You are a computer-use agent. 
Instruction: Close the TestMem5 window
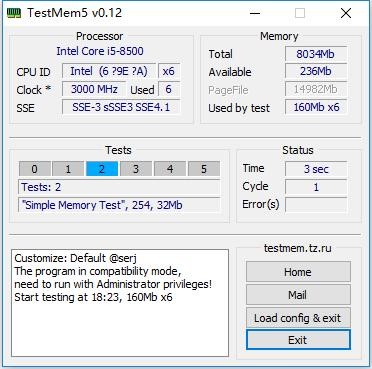[x=346, y=13]
